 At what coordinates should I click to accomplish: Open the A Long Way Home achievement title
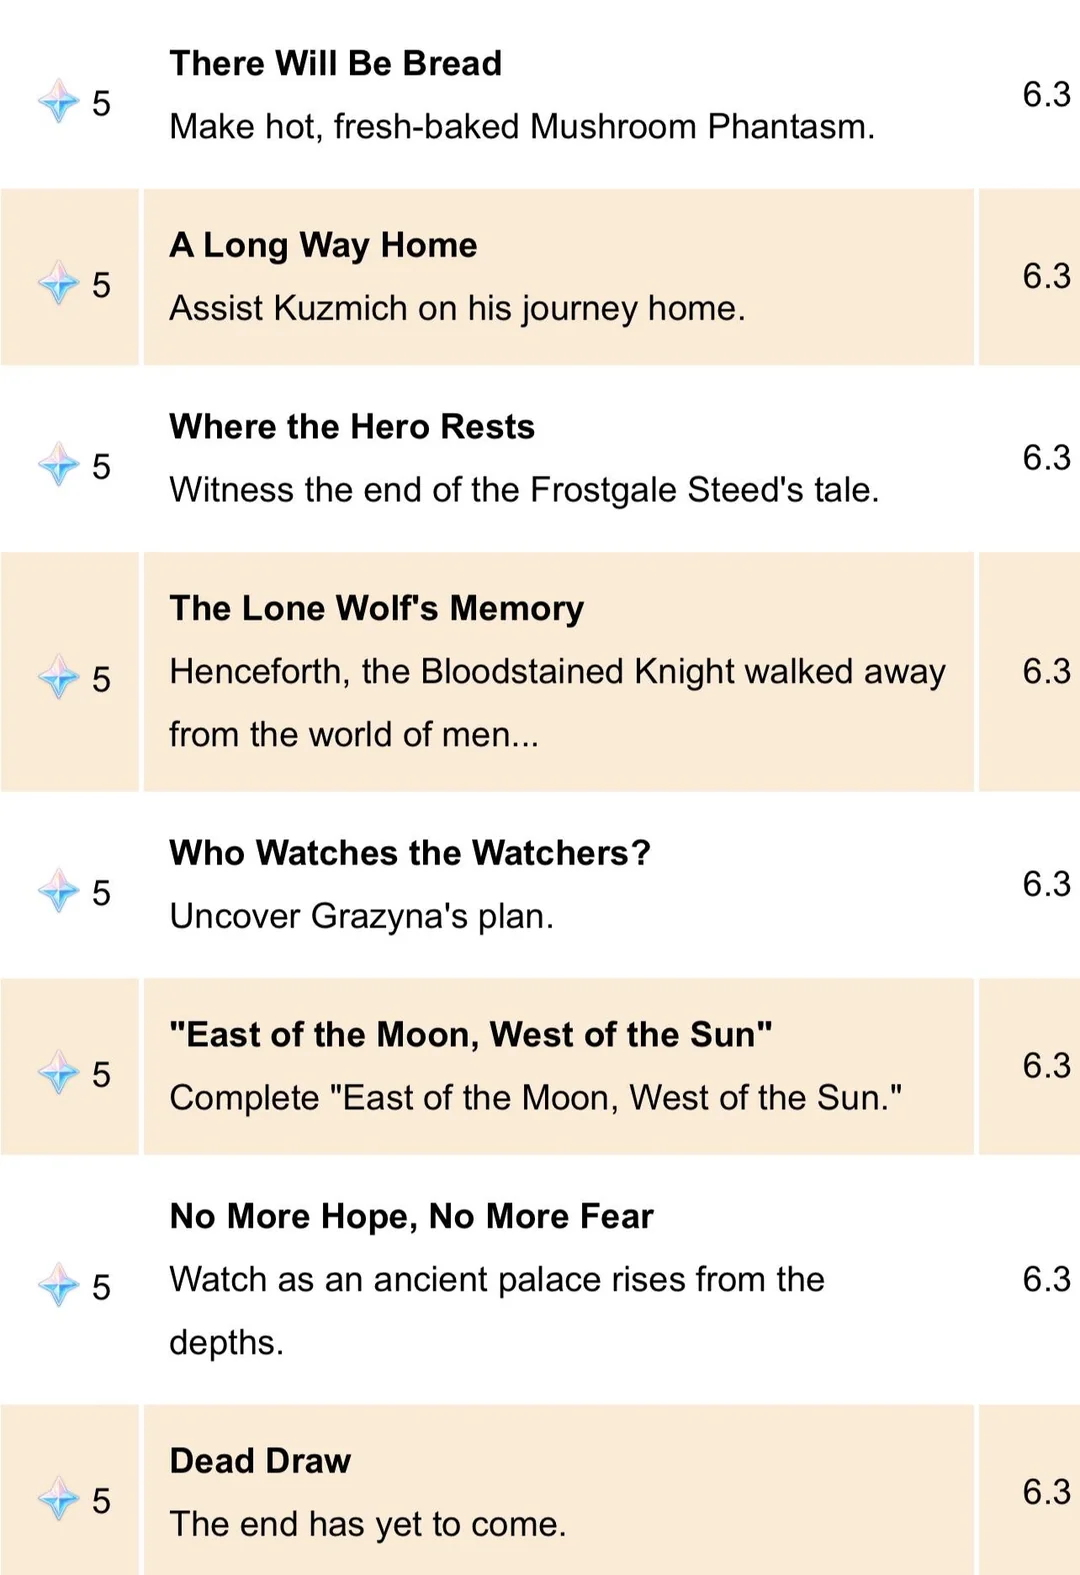pyautogui.click(x=323, y=245)
